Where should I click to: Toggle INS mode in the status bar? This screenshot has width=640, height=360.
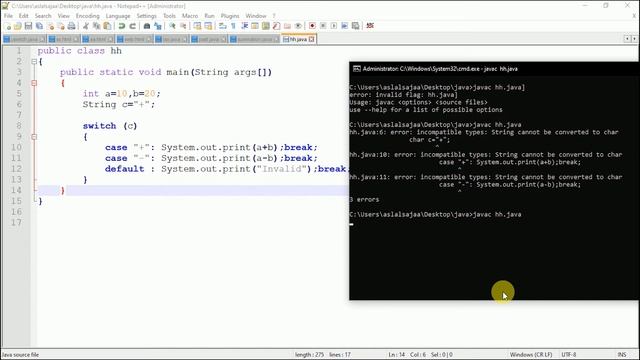[x=622, y=355]
